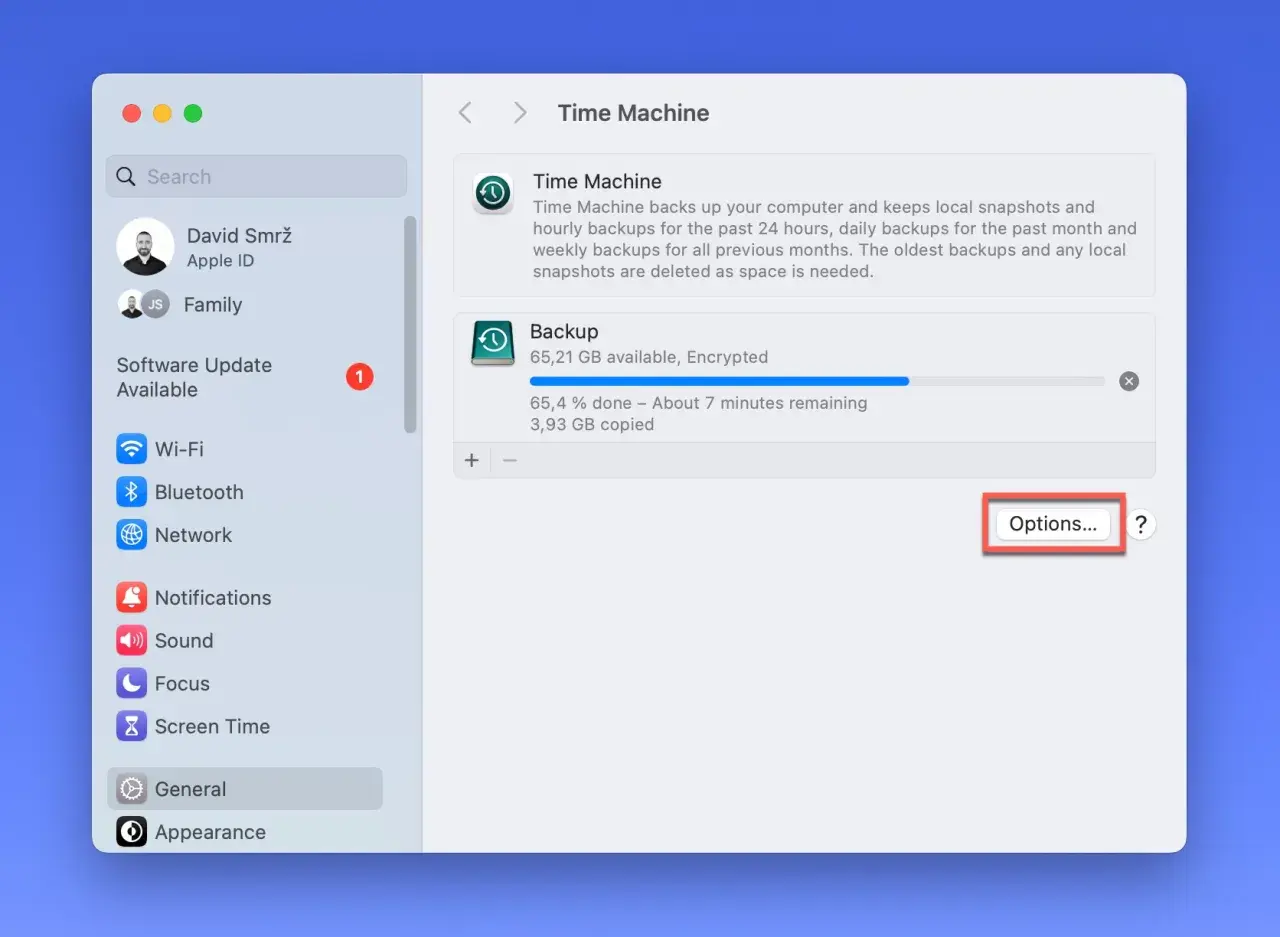The height and width of the screenshot is (937, 1280).
Task: Select the Bluetooth icon in sidebar
Action: [x=131, y=492]
